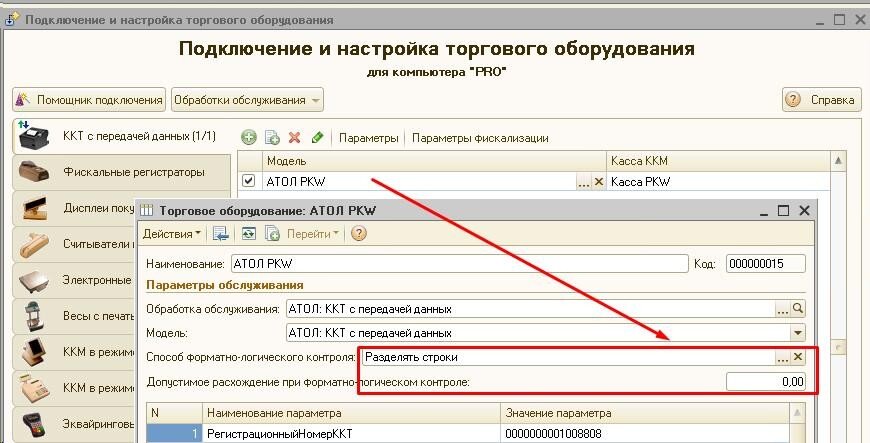Click the Способ форматно-логического контроля field

[568, 357]
